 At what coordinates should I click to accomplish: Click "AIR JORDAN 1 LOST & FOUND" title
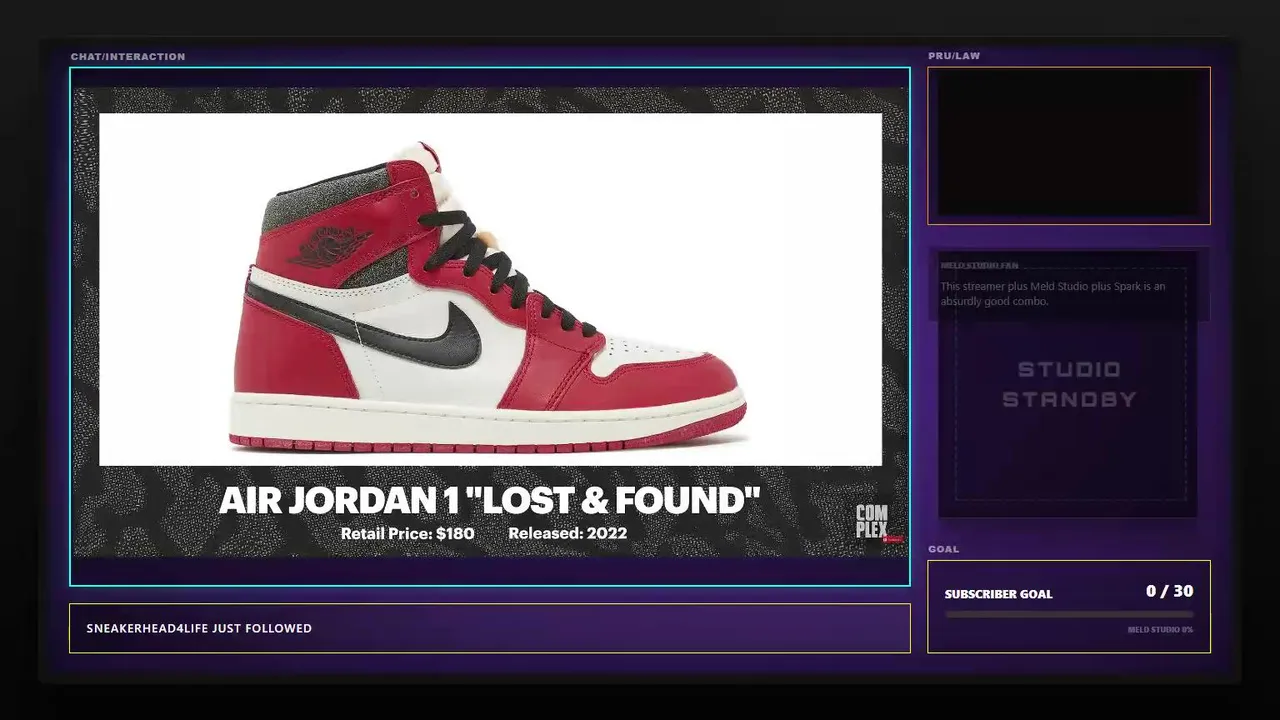(490, 500)
